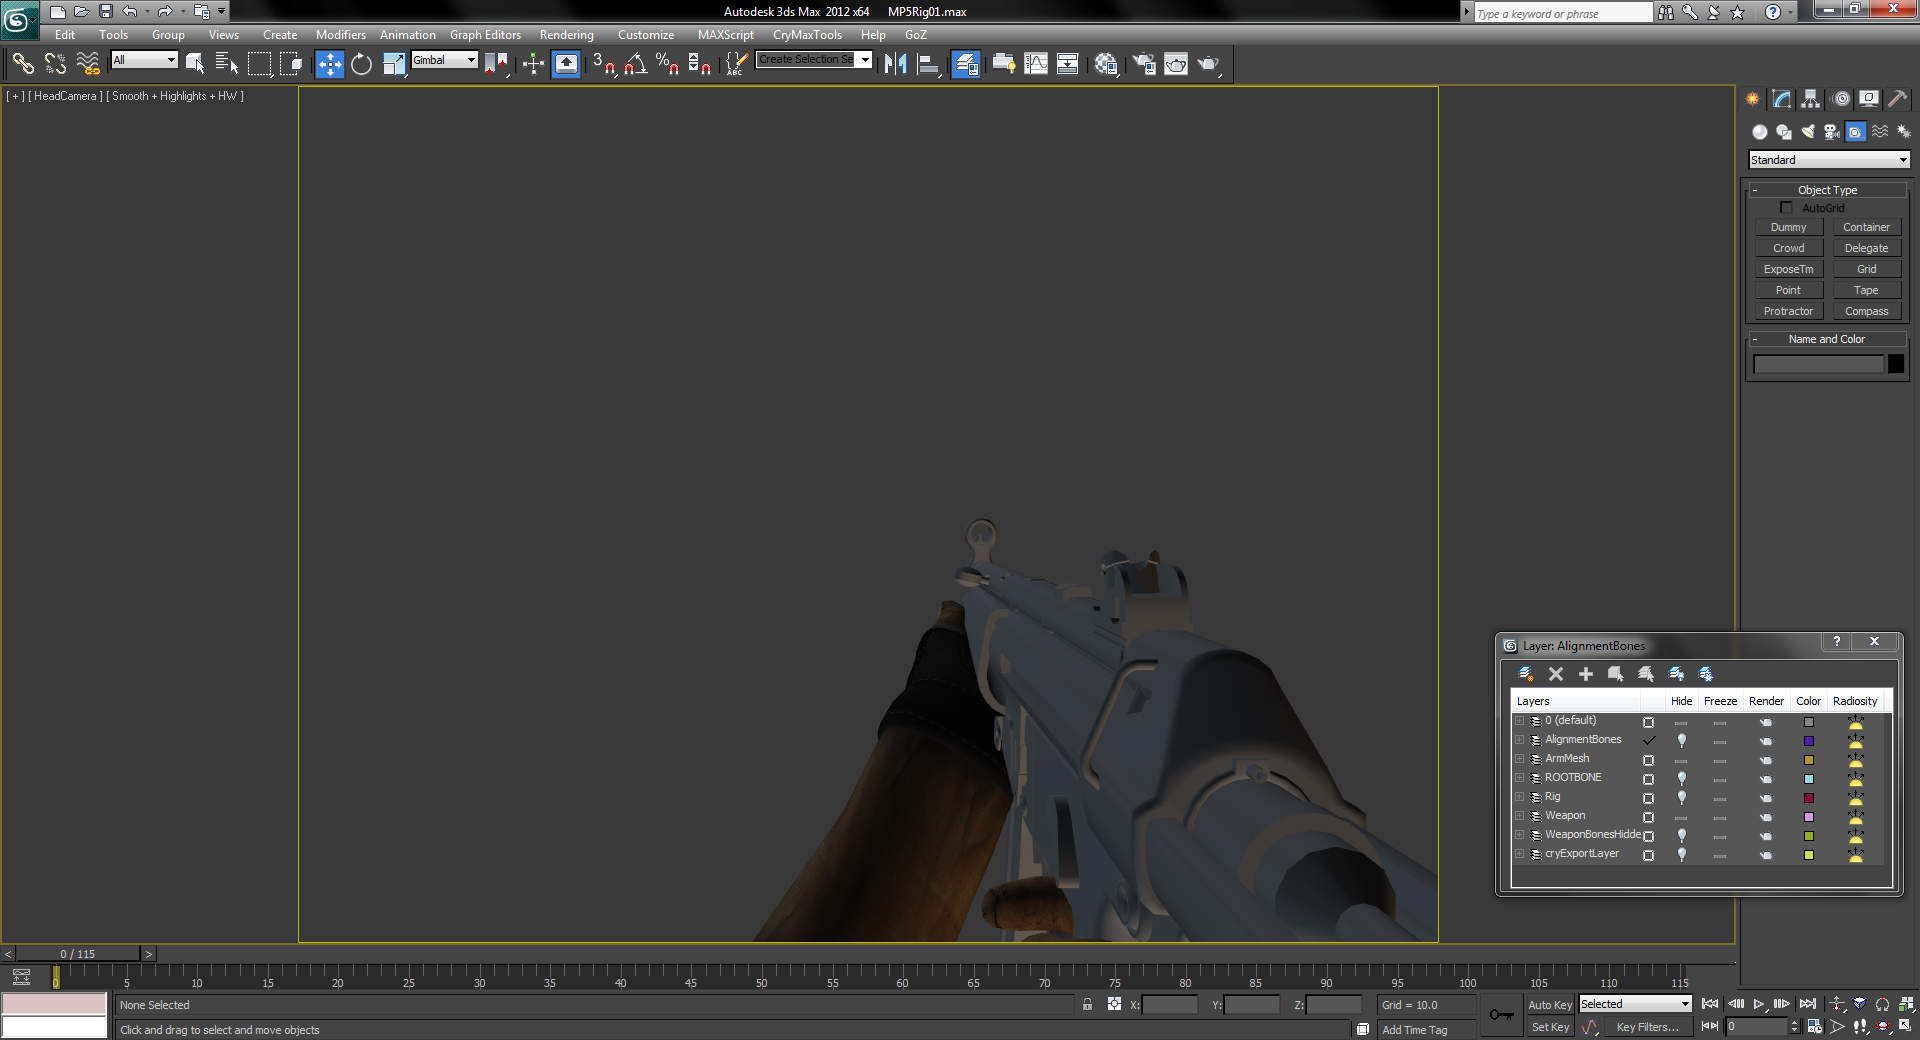Toggle the Percent Snap icon
The image size is (1920, 1040).
click(667, 64)
